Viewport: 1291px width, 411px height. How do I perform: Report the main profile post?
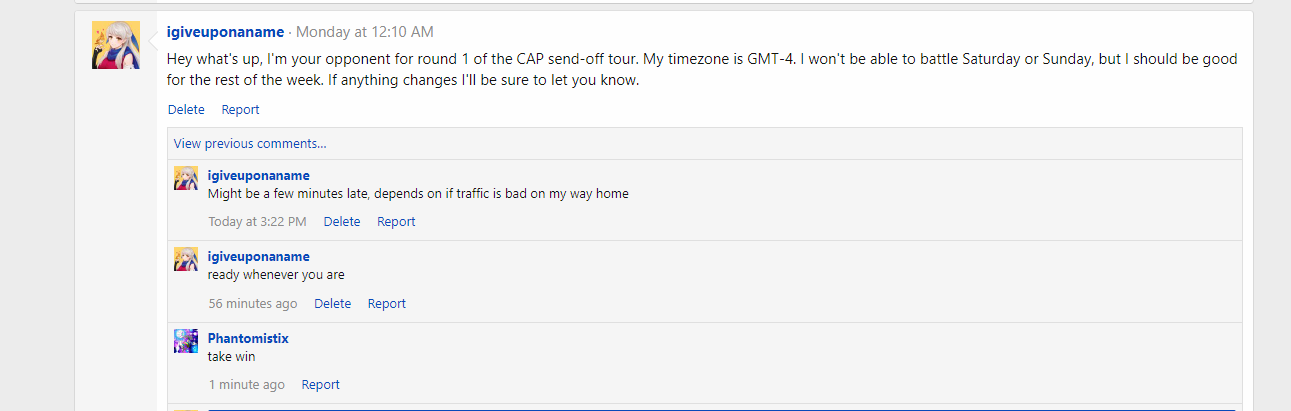pyautogui.click(x=240, y=110)
